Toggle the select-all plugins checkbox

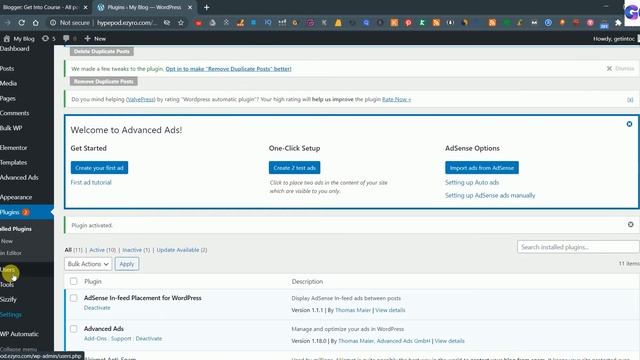tap(73, 282)
